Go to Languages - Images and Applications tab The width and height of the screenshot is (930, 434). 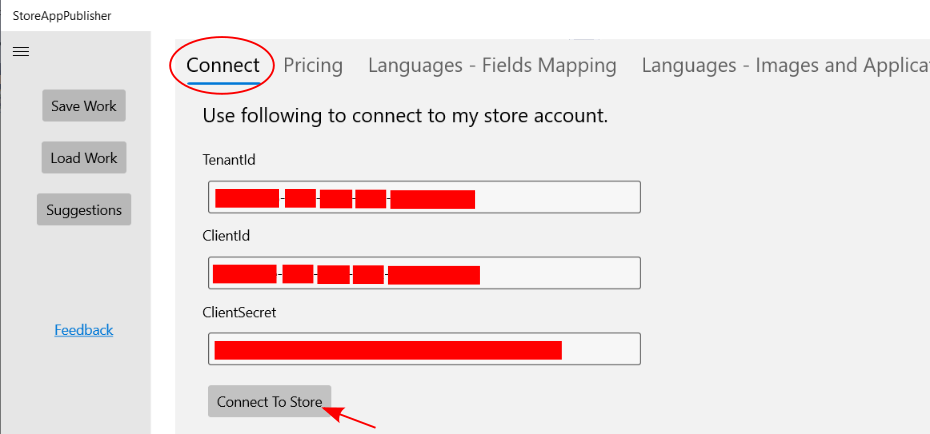click(785, 65)
